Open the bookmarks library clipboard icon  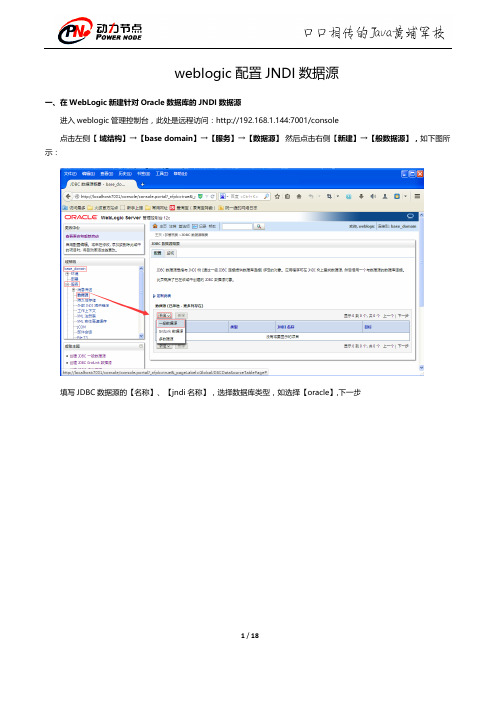coord(287,197)
